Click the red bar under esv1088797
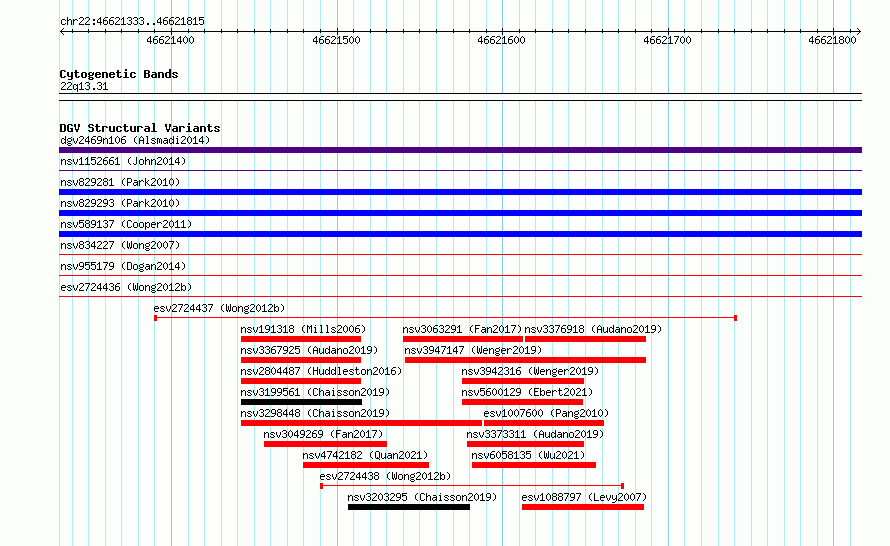The image size is (890, 546). [583, 507]
